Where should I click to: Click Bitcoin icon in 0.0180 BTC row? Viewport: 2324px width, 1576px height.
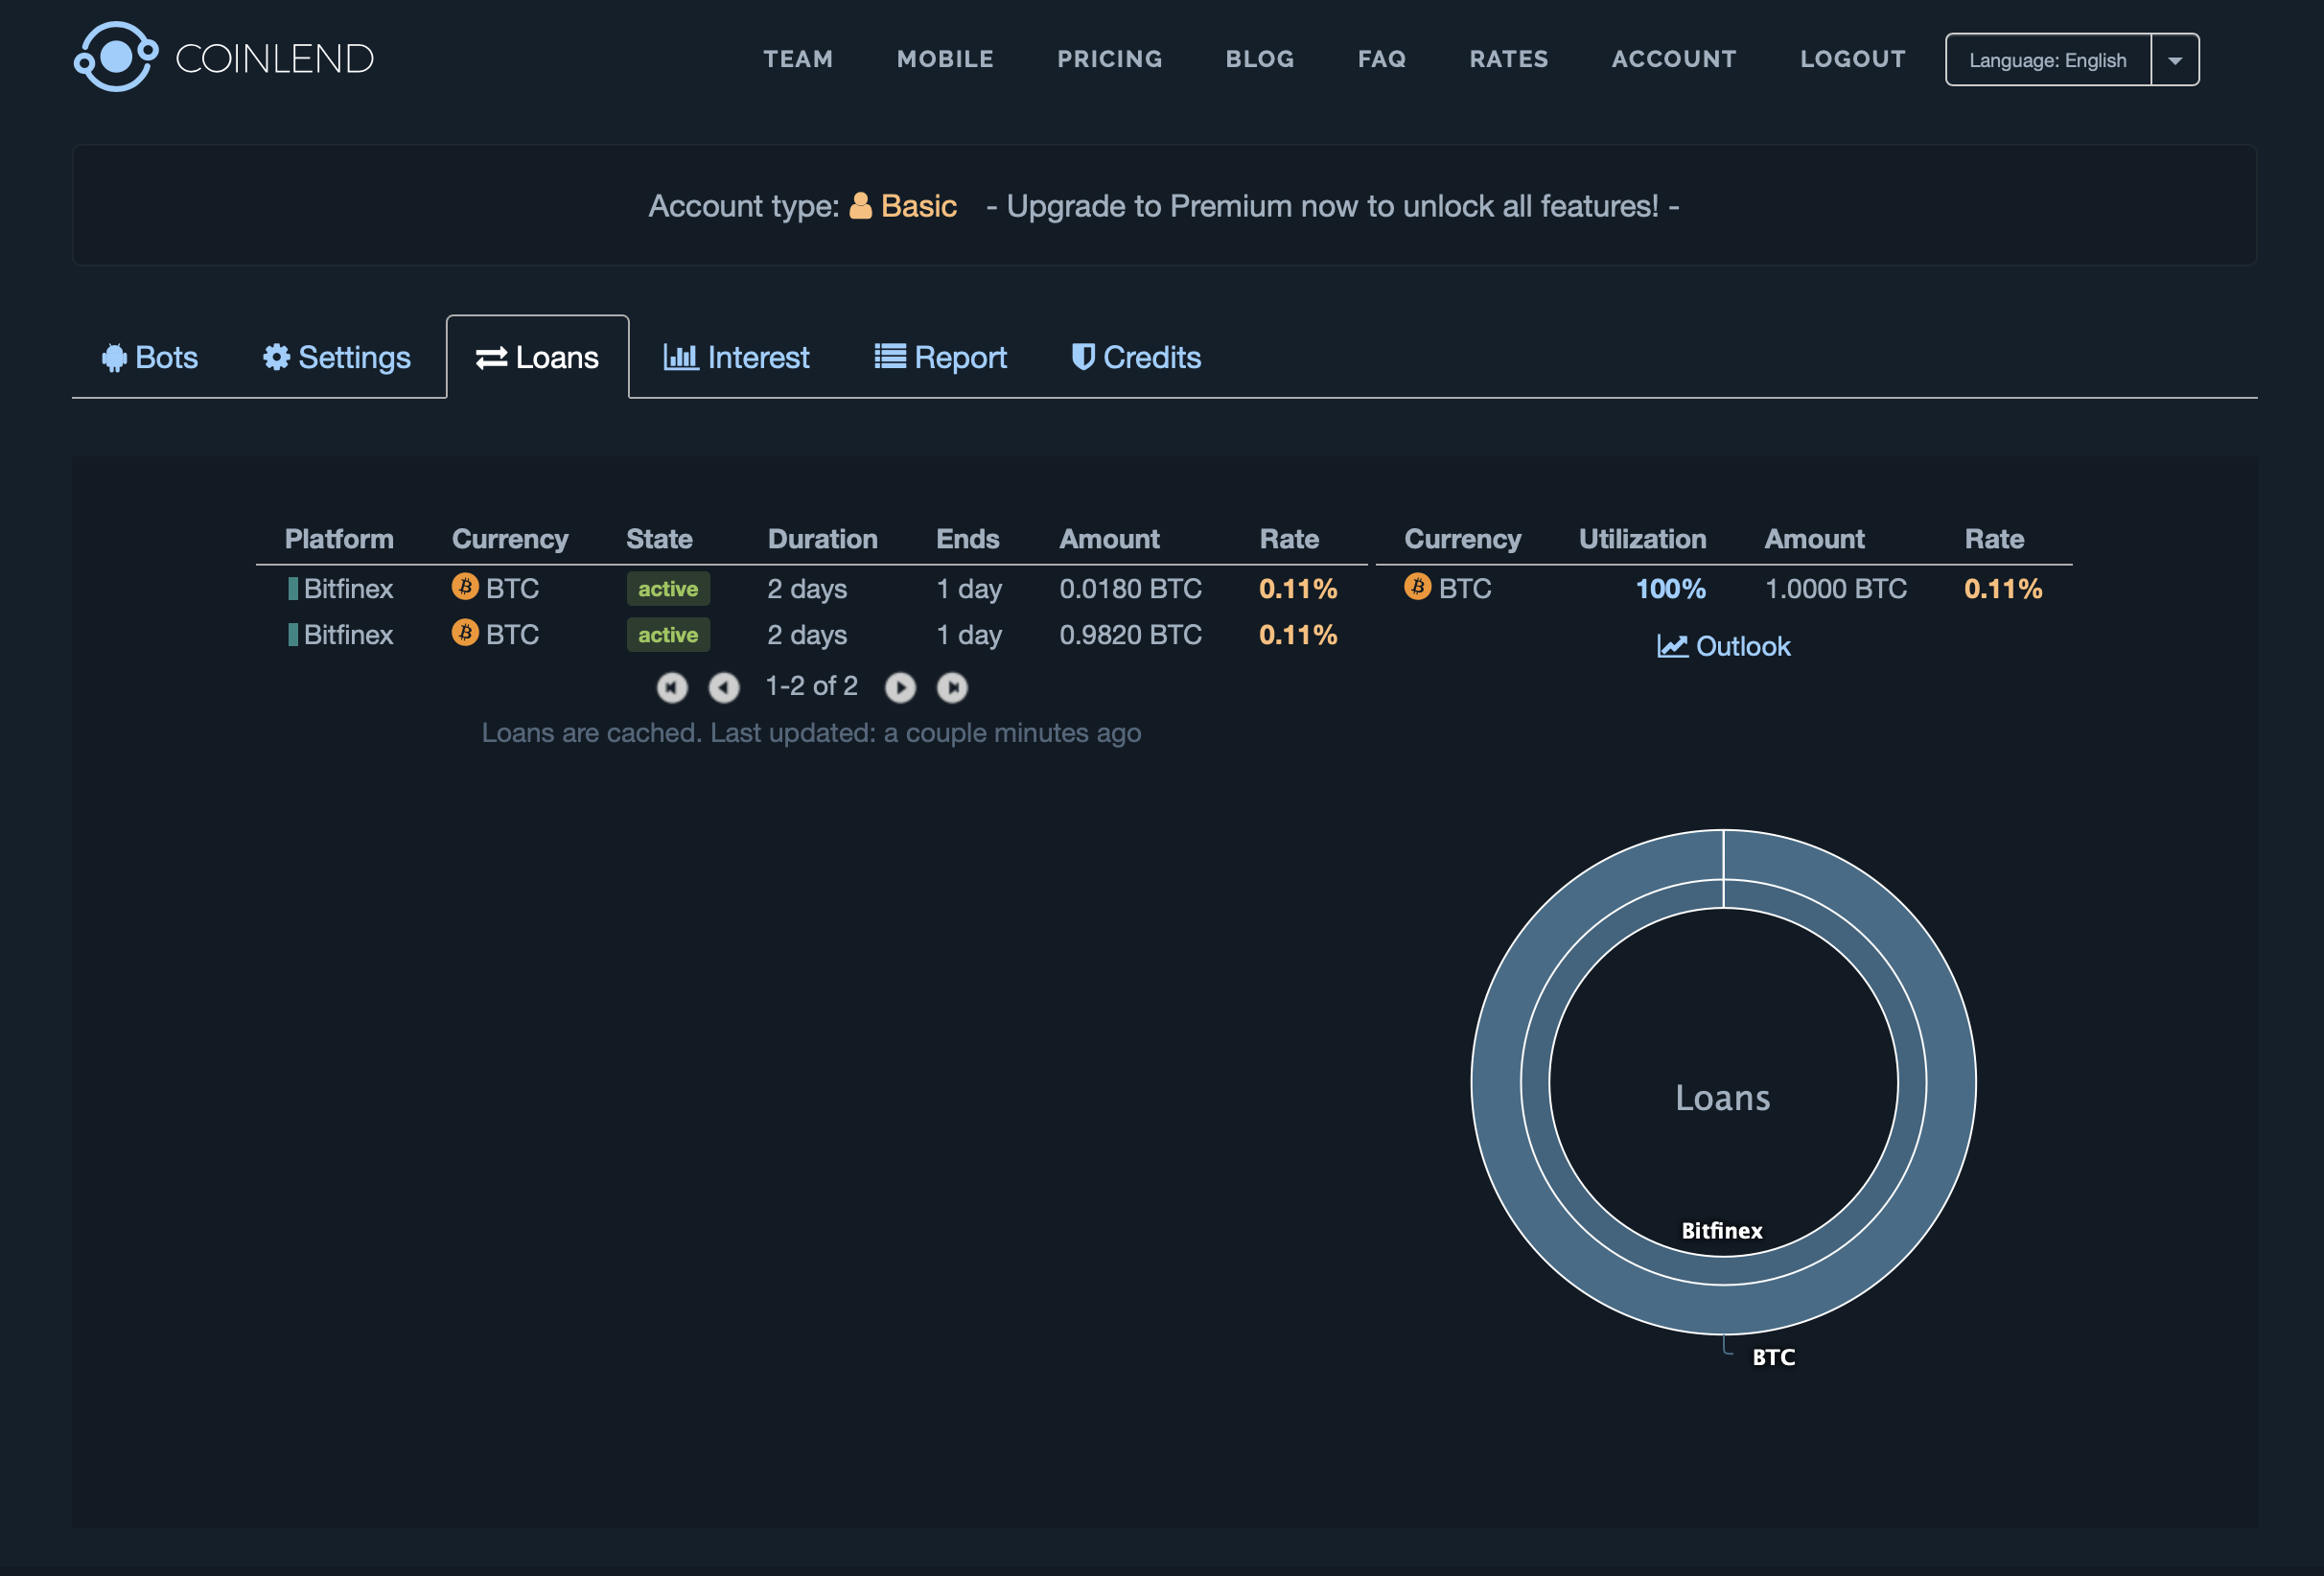pos(465,586)
